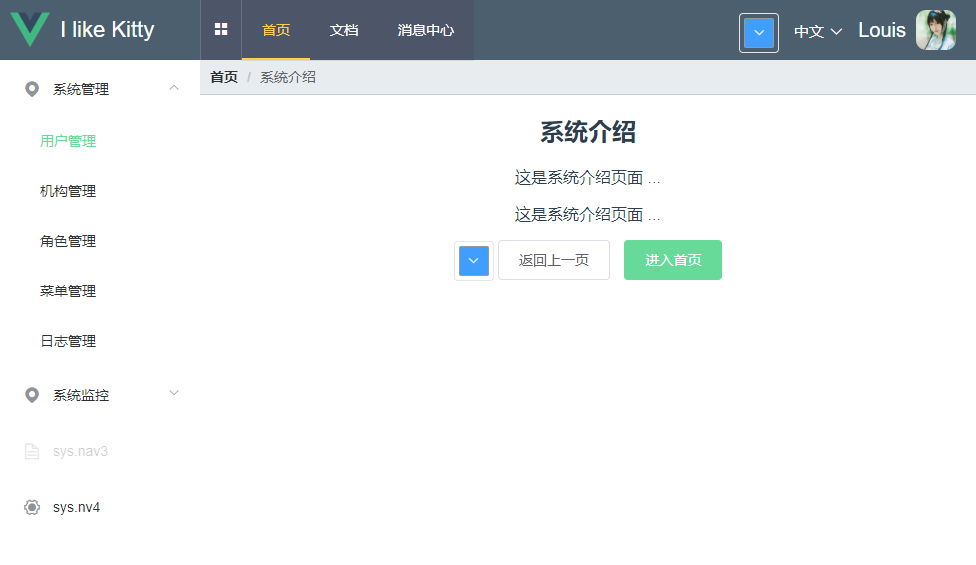The width and height of the screenshot is (976, 565).
Task: Toggle sidebar with the grid menu icon
Action: tap(221, 29)
